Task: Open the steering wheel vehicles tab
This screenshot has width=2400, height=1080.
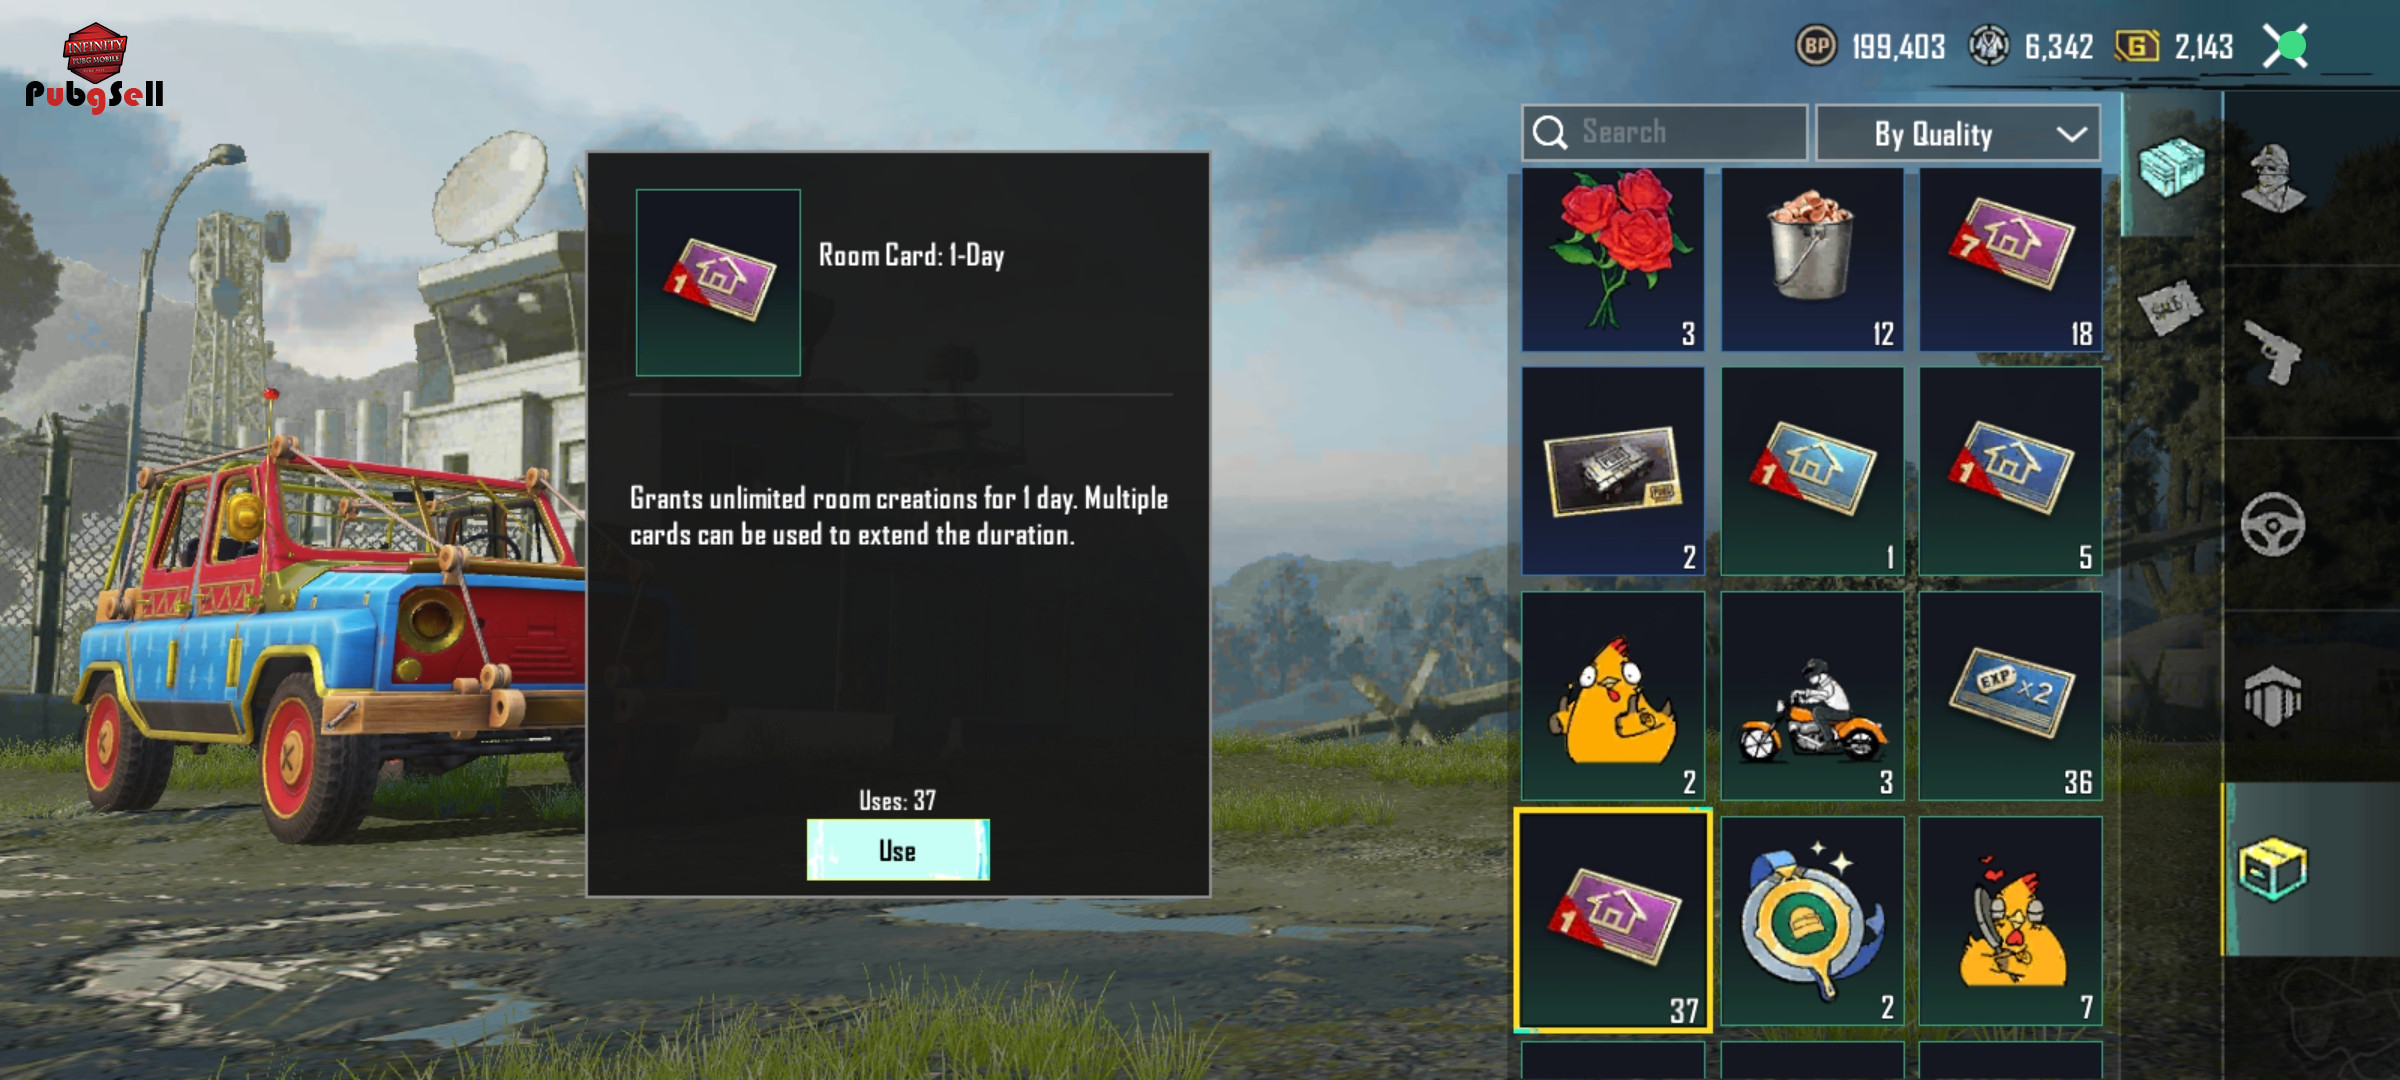Action: pyautogui.click(x=2273, y=524)
